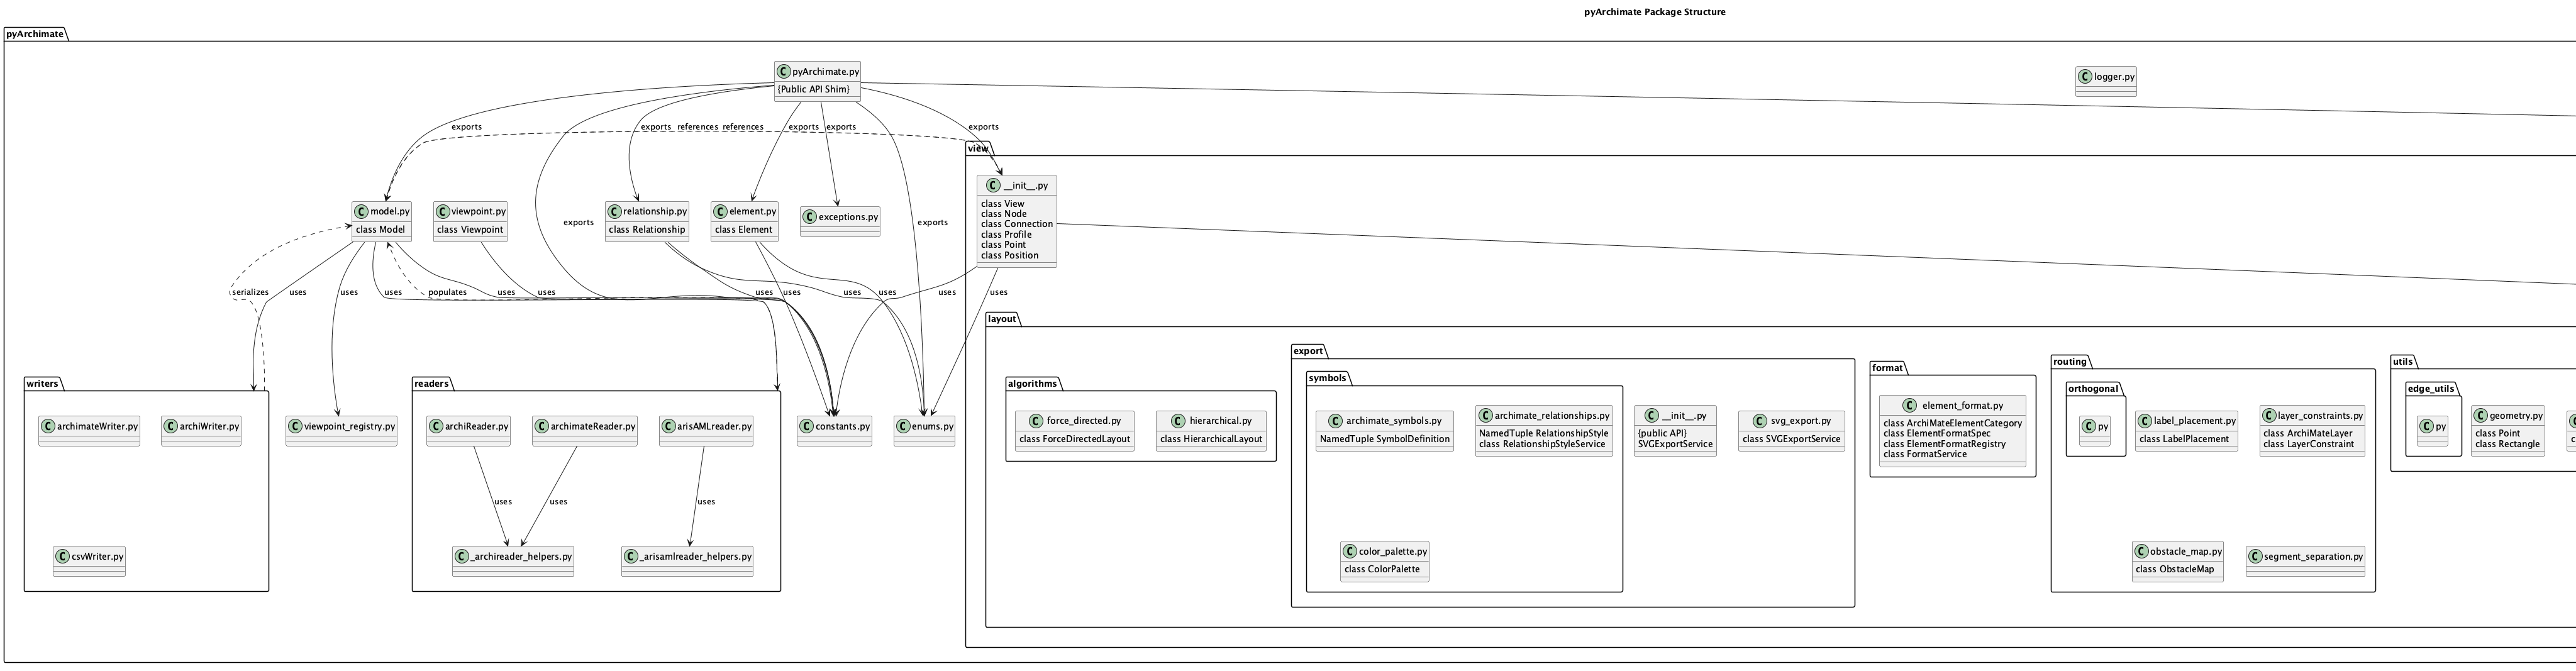This screenshot has width=2576, height=671.
Task: Select the viewpoint_registry.py class icon
Action: [x=295, y=426]
